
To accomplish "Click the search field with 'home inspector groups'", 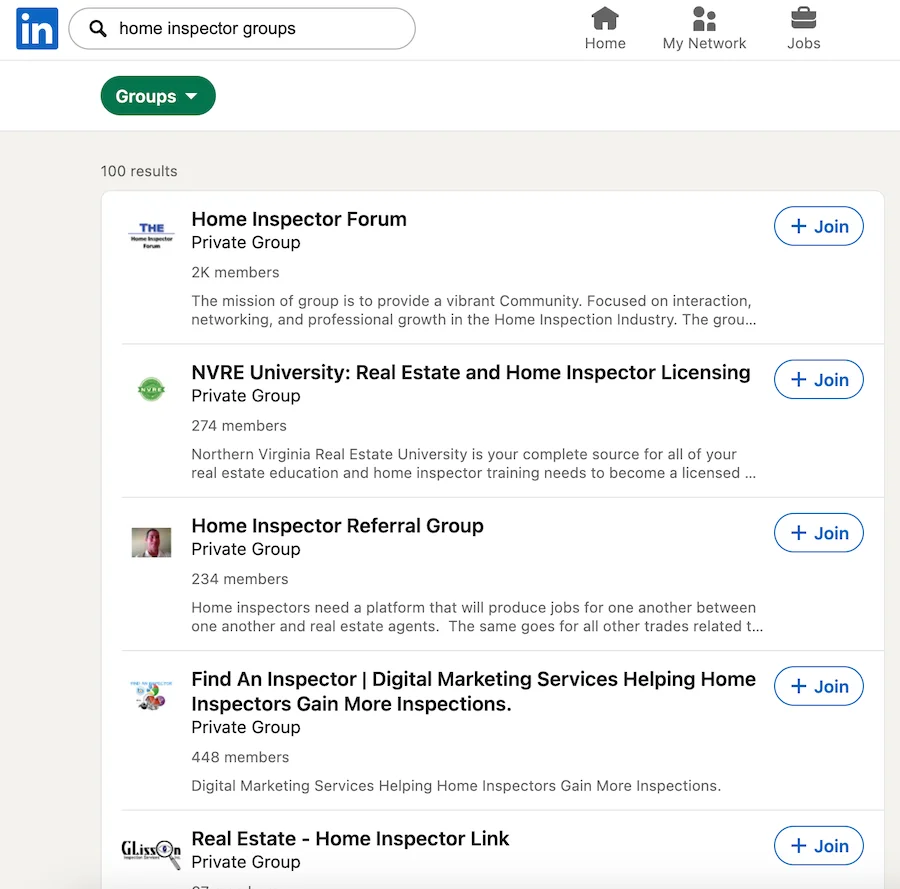I will coord(242,29).
